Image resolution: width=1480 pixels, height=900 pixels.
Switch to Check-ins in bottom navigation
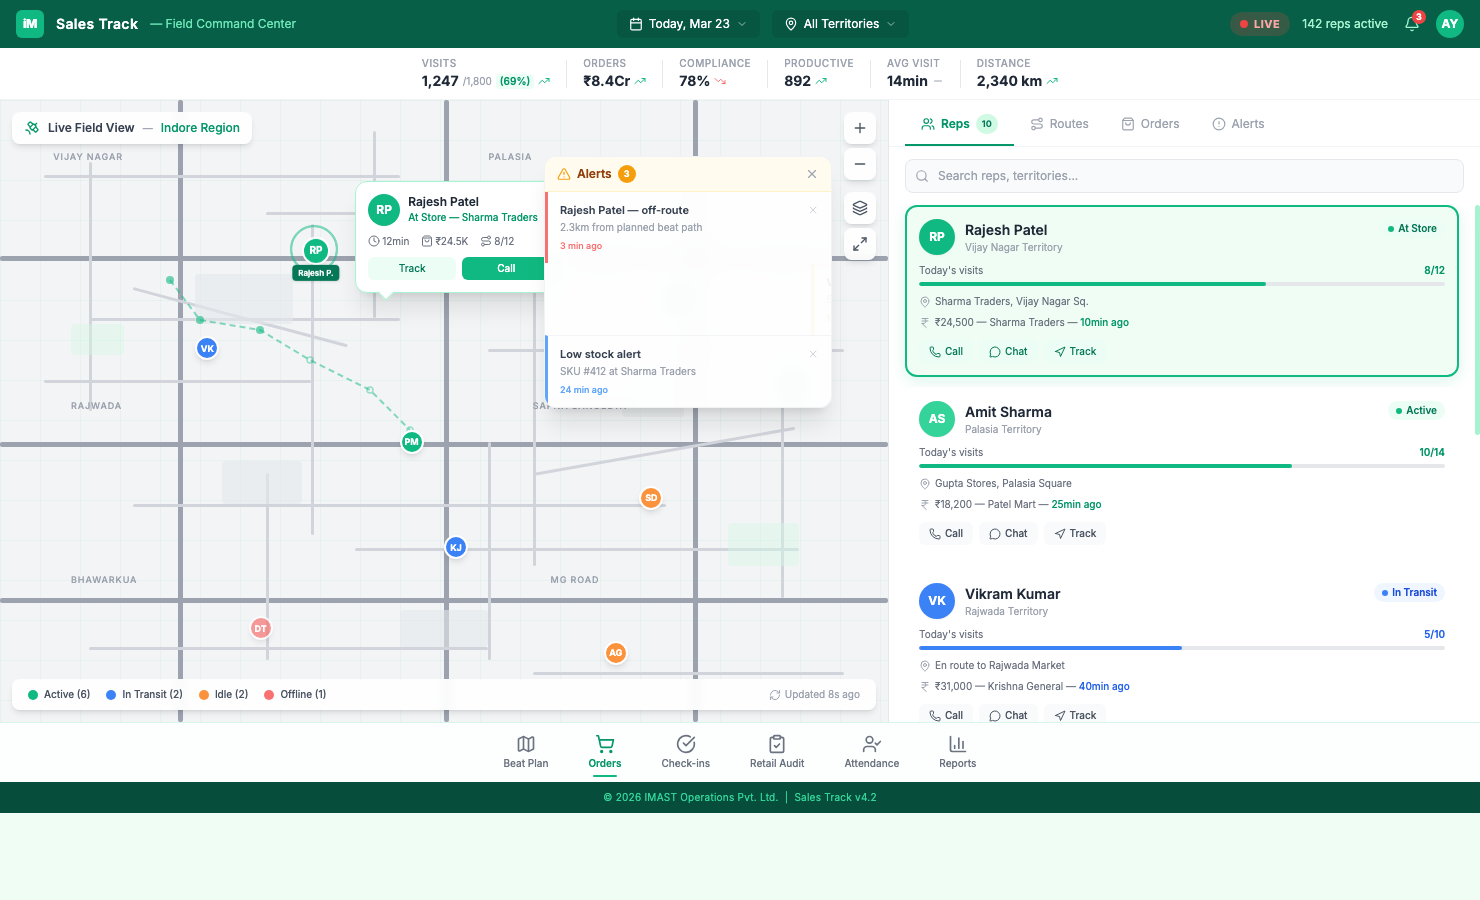pos(686,751)
